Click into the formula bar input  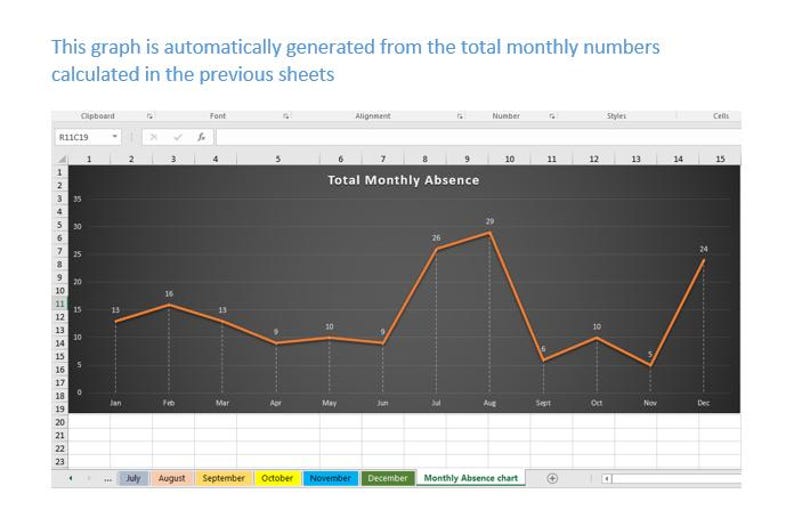coord(479,137)
